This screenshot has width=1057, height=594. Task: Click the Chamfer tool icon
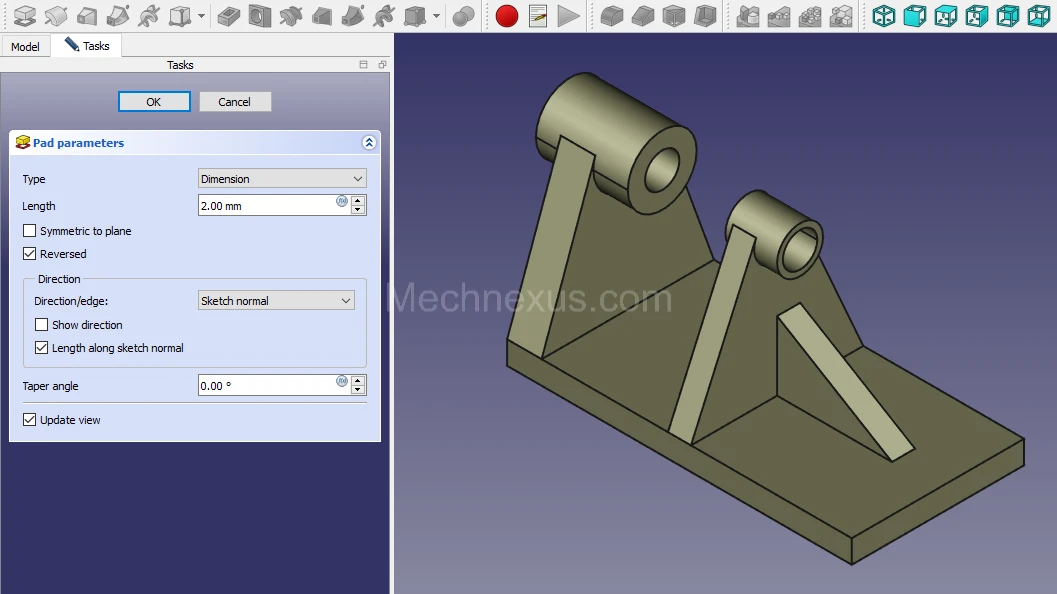(x=643, y=16)
